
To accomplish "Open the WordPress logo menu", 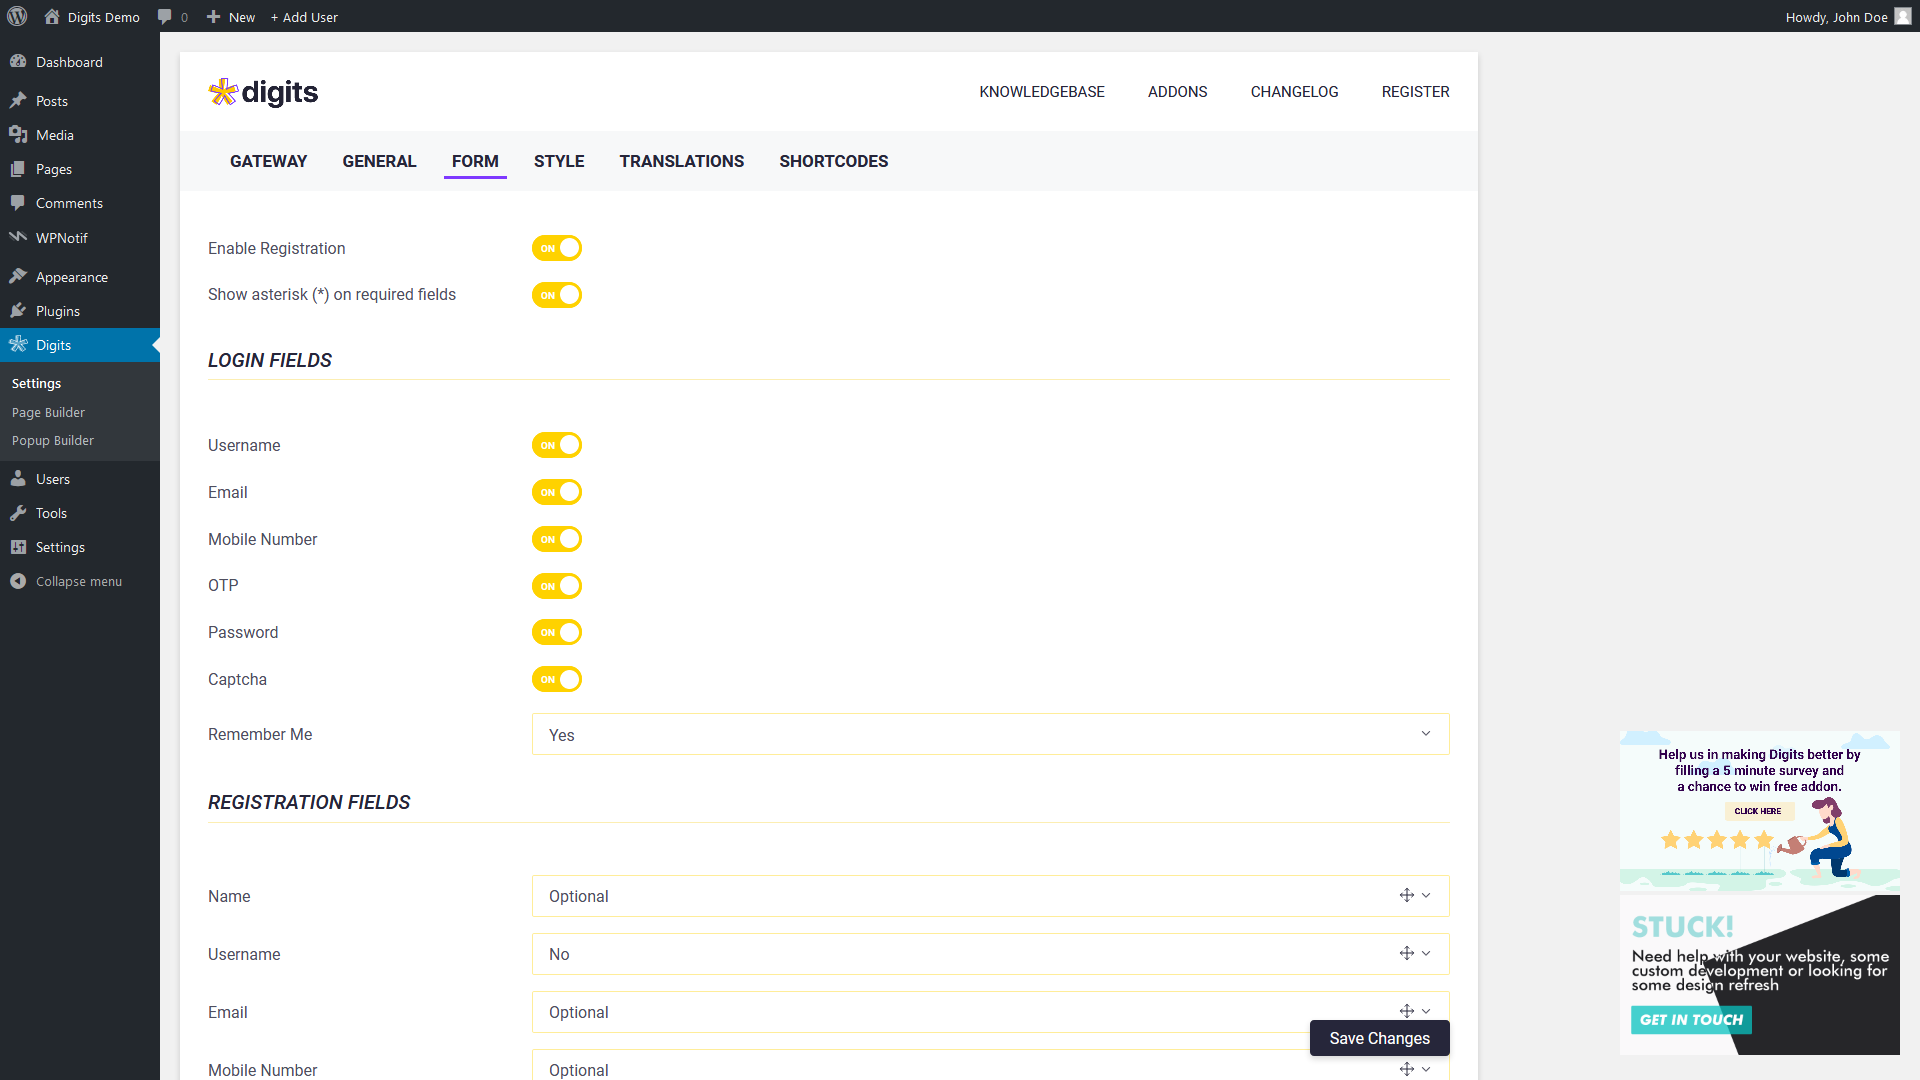I will coord(17,16).
